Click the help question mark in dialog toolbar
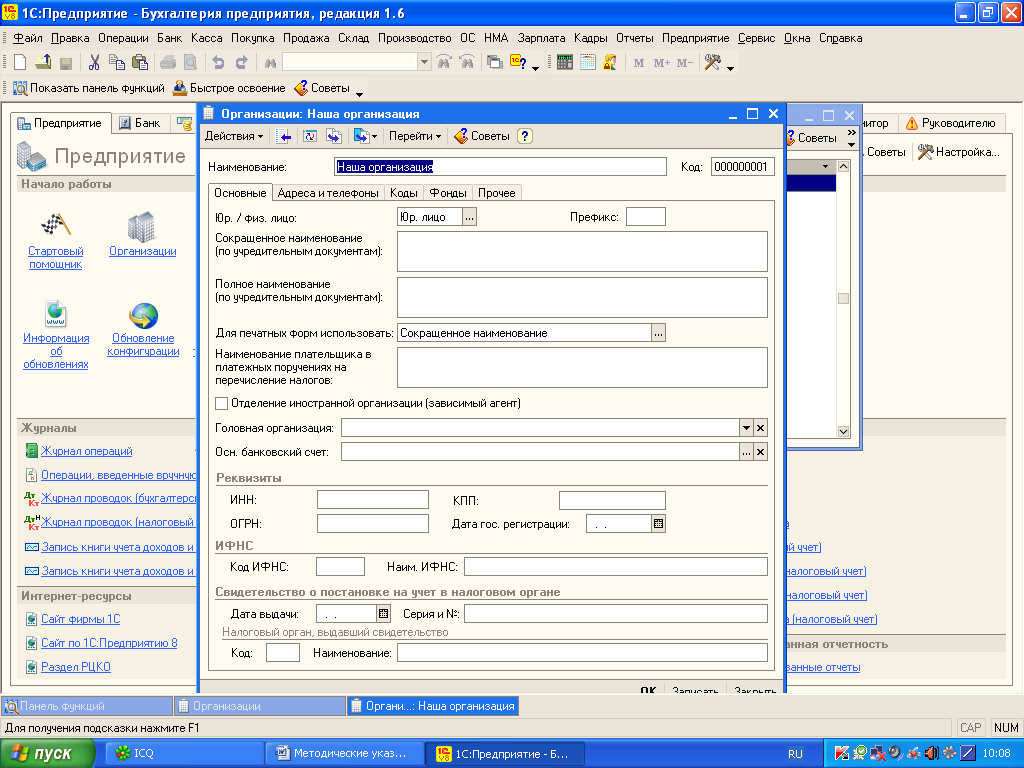1024x768 pixels. pyautogui.click(x=524, y=136)
